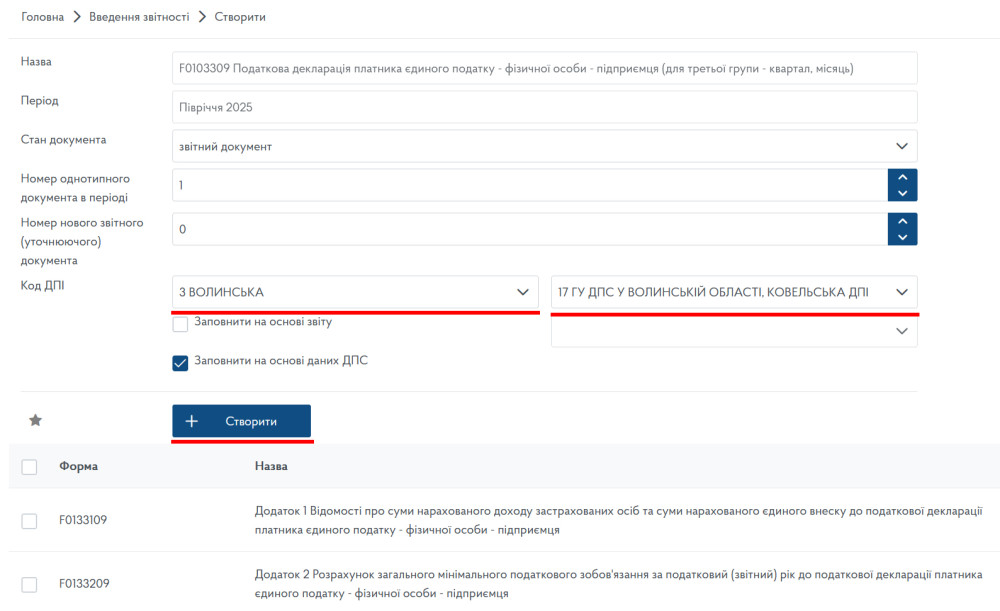This screenshot has width=1000, height=611.
Task: Increase the new reporting document number
Action: 902,221
